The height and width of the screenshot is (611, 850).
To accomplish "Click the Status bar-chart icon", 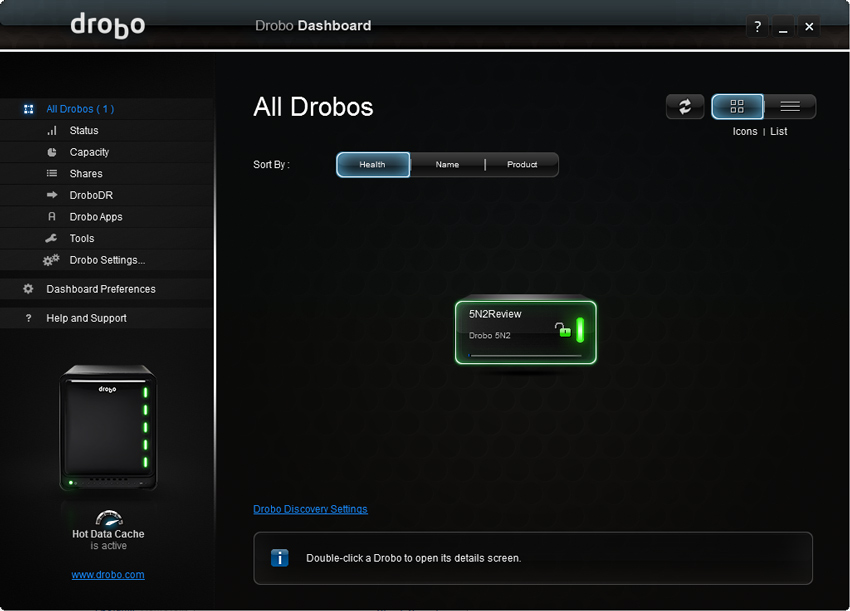I will point(52,131).
